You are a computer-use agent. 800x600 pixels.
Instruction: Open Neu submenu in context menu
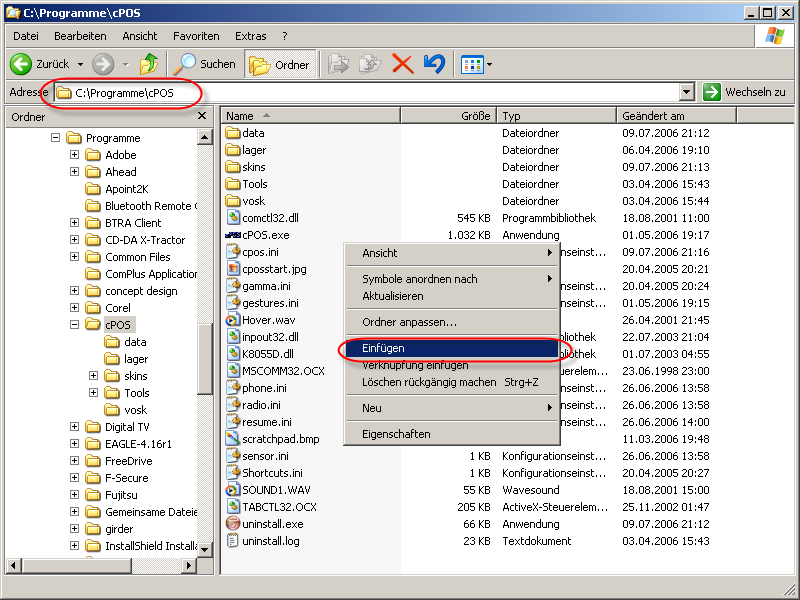[452, 408]
